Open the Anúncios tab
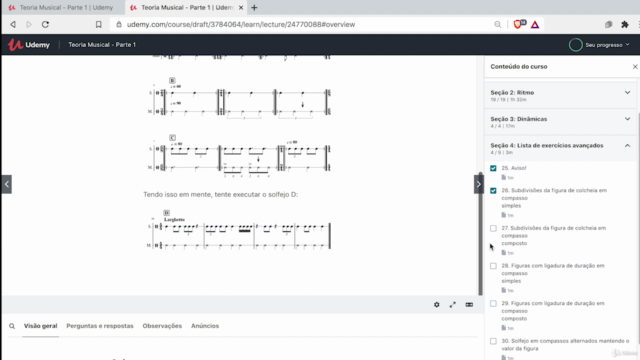 point(205,326)
